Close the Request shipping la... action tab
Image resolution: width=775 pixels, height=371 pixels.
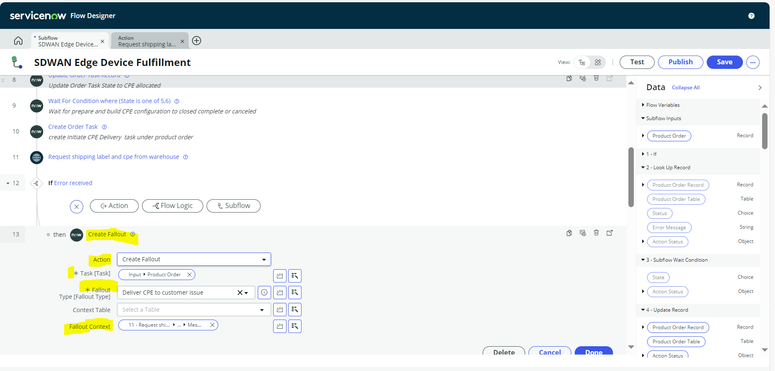(182, 41)
